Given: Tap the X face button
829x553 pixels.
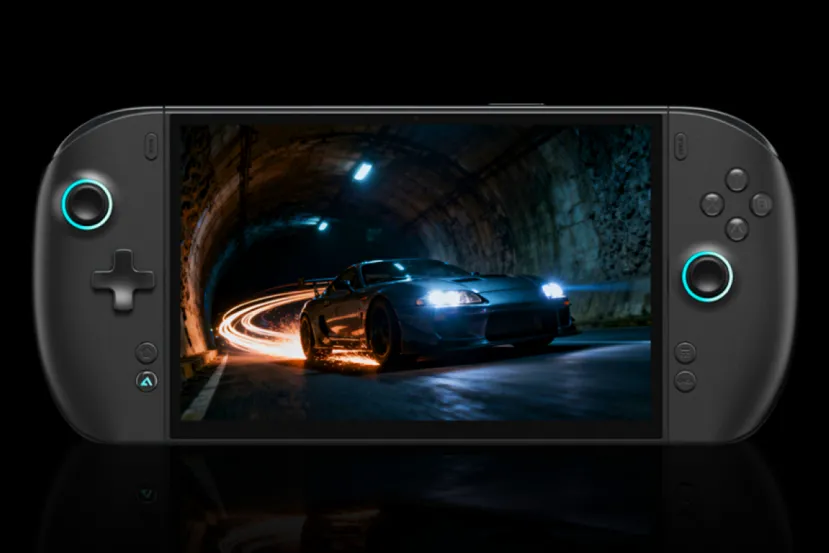Looking at the screenshot, I should (712, 204).
